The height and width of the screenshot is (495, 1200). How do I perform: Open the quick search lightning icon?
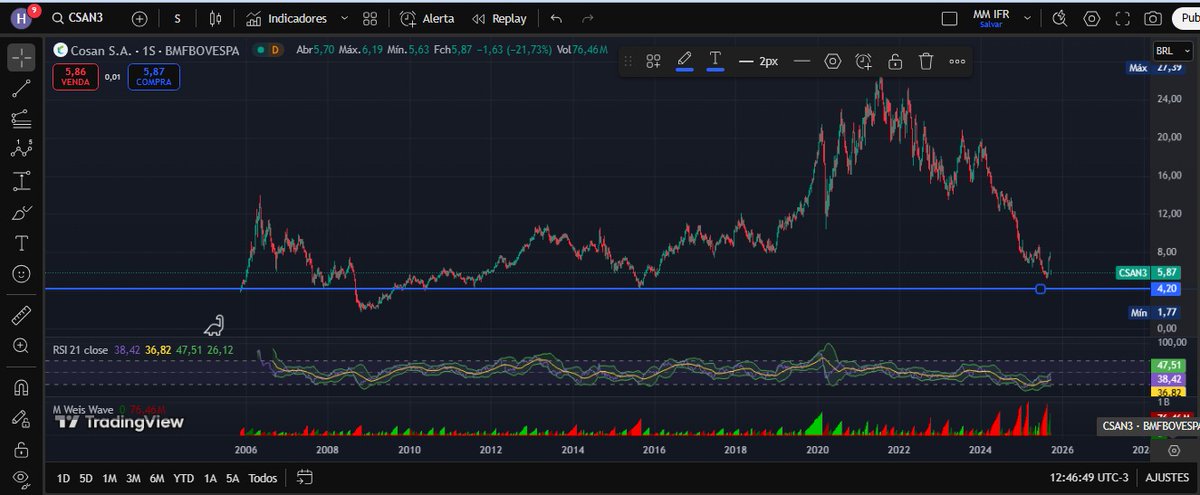coord(1062,18)
